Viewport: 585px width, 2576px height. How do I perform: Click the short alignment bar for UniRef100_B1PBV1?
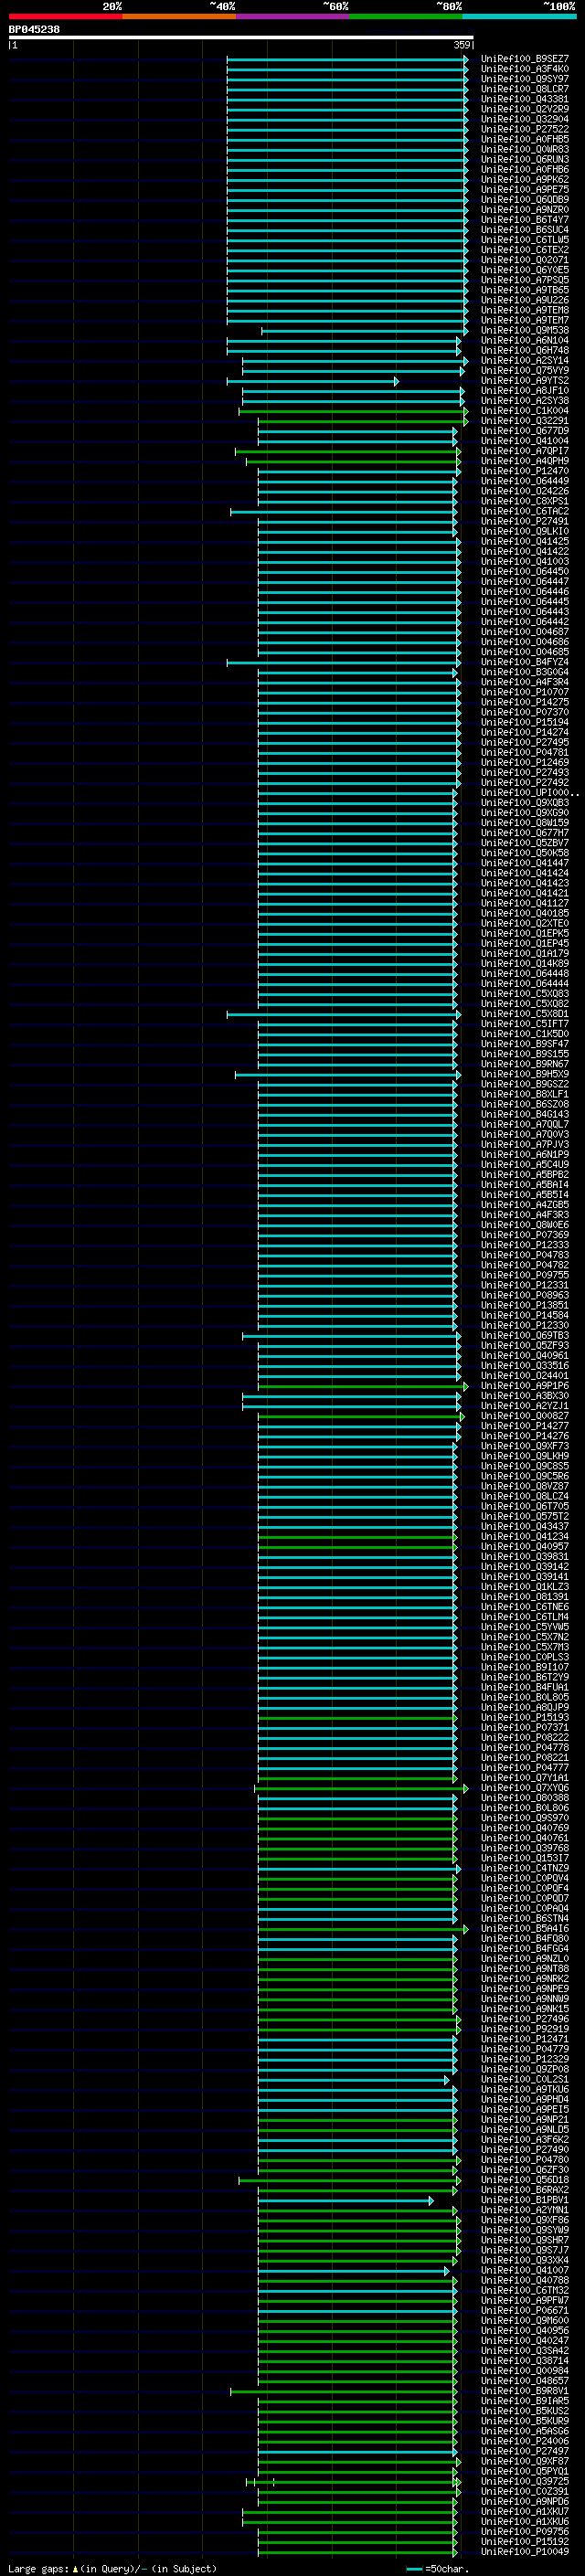click(x=346, y=2200)
